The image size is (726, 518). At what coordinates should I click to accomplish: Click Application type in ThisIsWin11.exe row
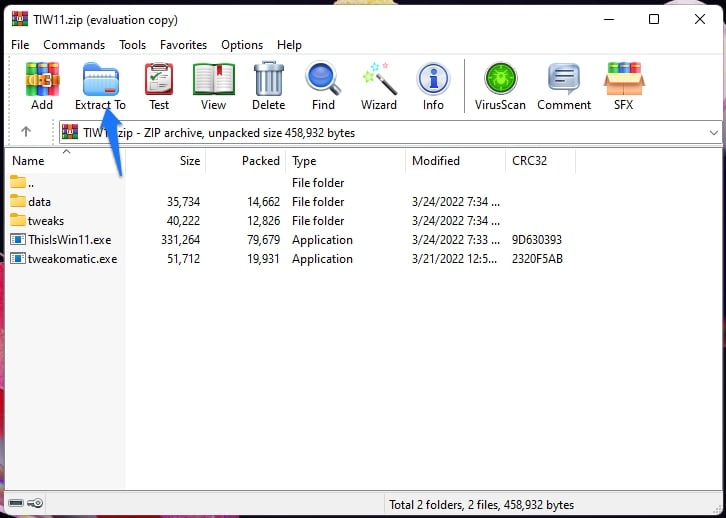pyautogui.click(x=322, y=240)
